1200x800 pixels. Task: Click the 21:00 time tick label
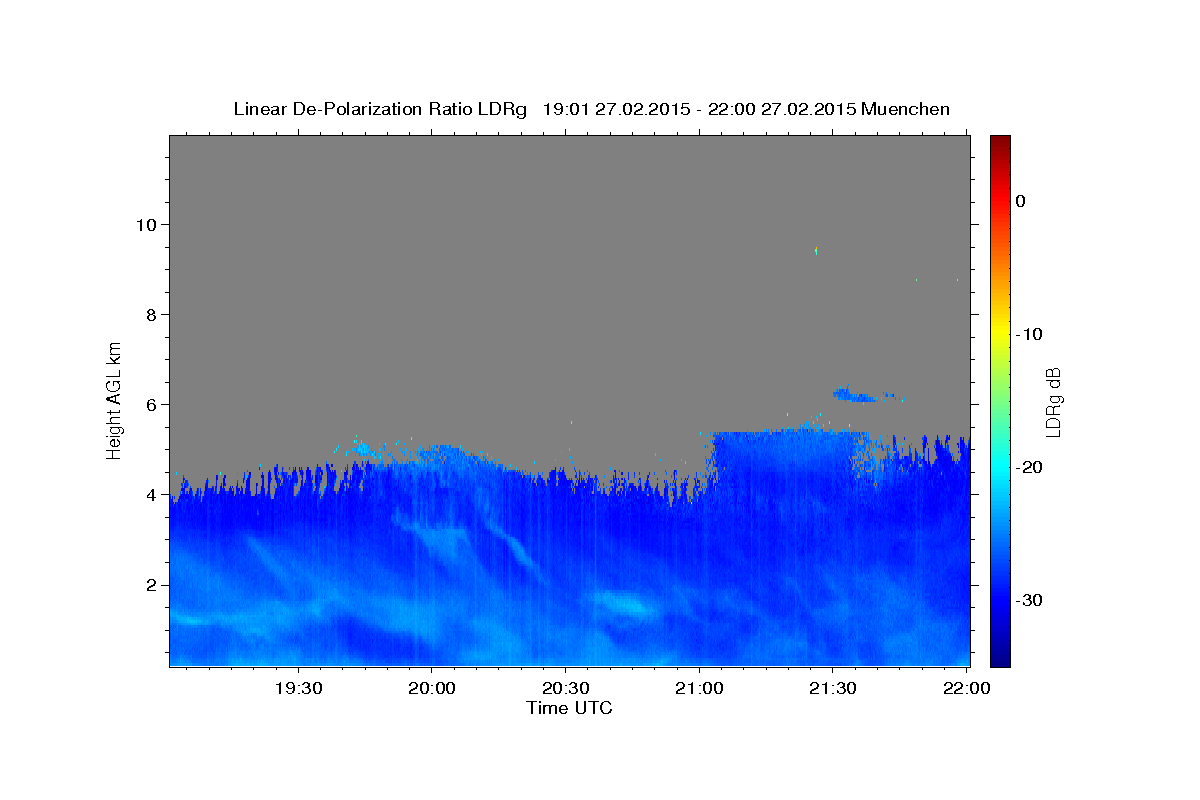click(x=698, y=688)
